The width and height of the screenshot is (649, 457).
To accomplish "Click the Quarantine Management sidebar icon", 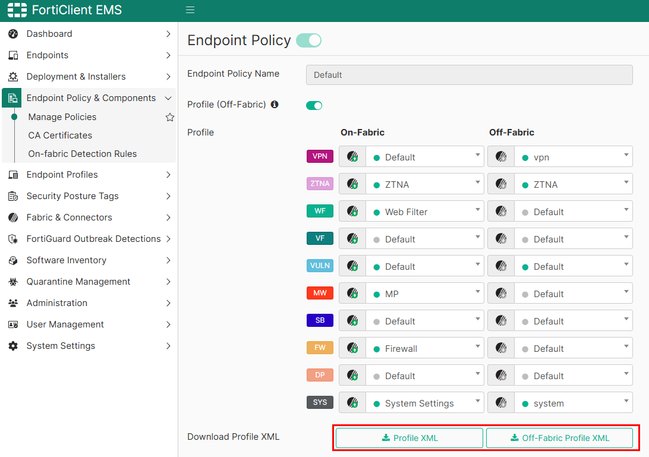I will coord(13,282).
